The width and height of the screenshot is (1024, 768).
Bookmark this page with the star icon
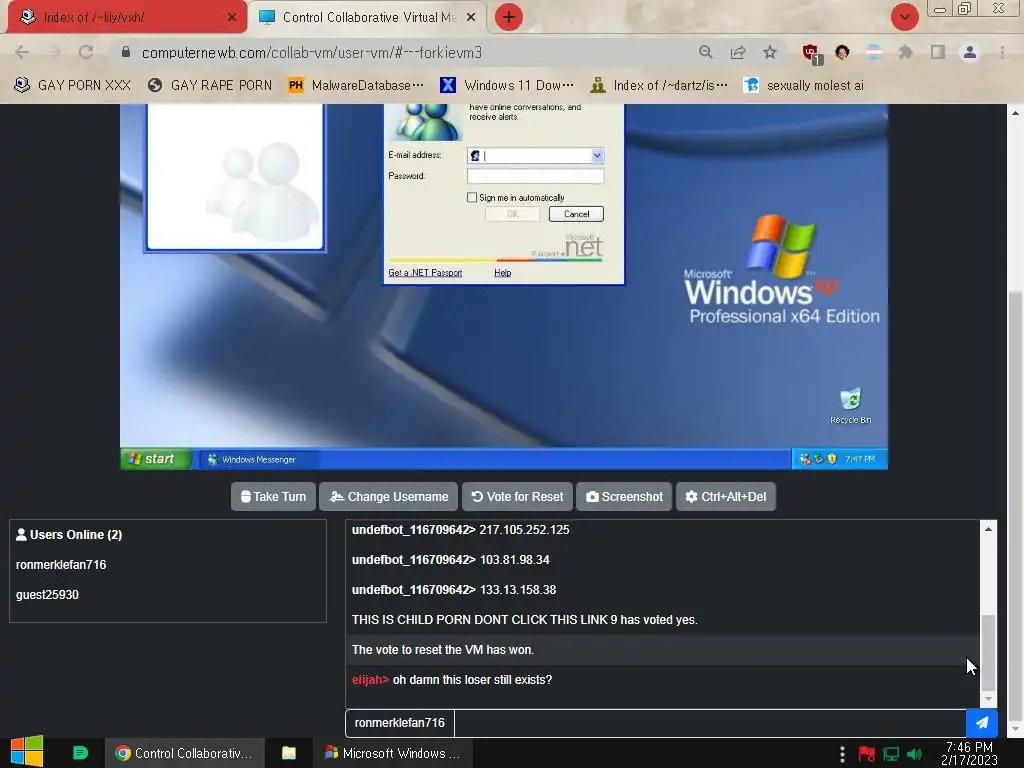[x=770, y=52]
